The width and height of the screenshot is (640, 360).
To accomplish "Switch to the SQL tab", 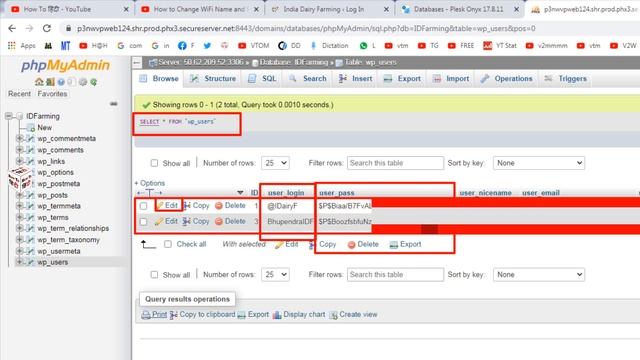I will (262, 79).
